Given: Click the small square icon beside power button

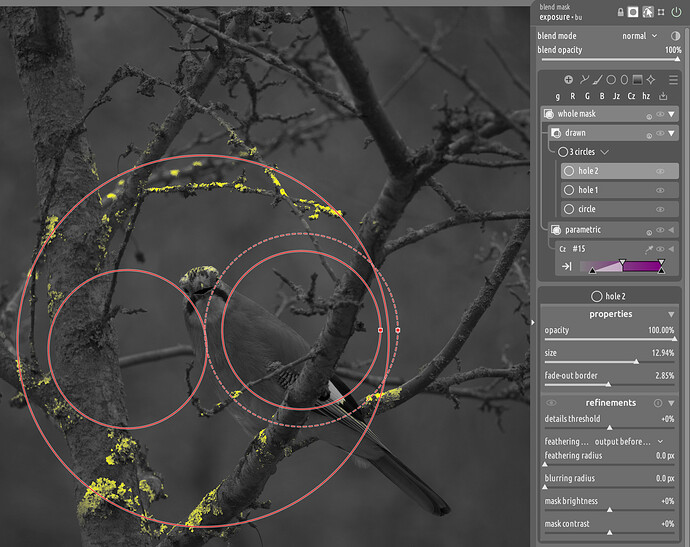Looking at the screenshot, I should 661,12.
